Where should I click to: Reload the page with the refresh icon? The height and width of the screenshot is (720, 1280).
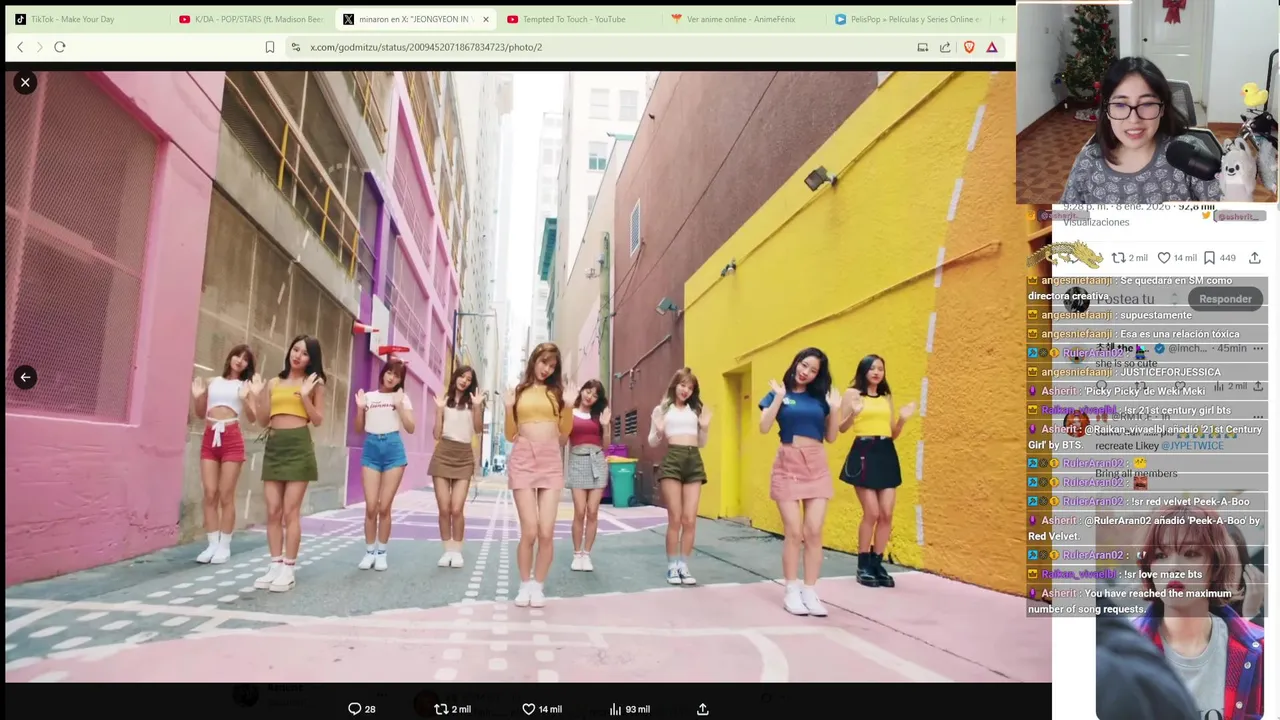(x=60, y=47)
